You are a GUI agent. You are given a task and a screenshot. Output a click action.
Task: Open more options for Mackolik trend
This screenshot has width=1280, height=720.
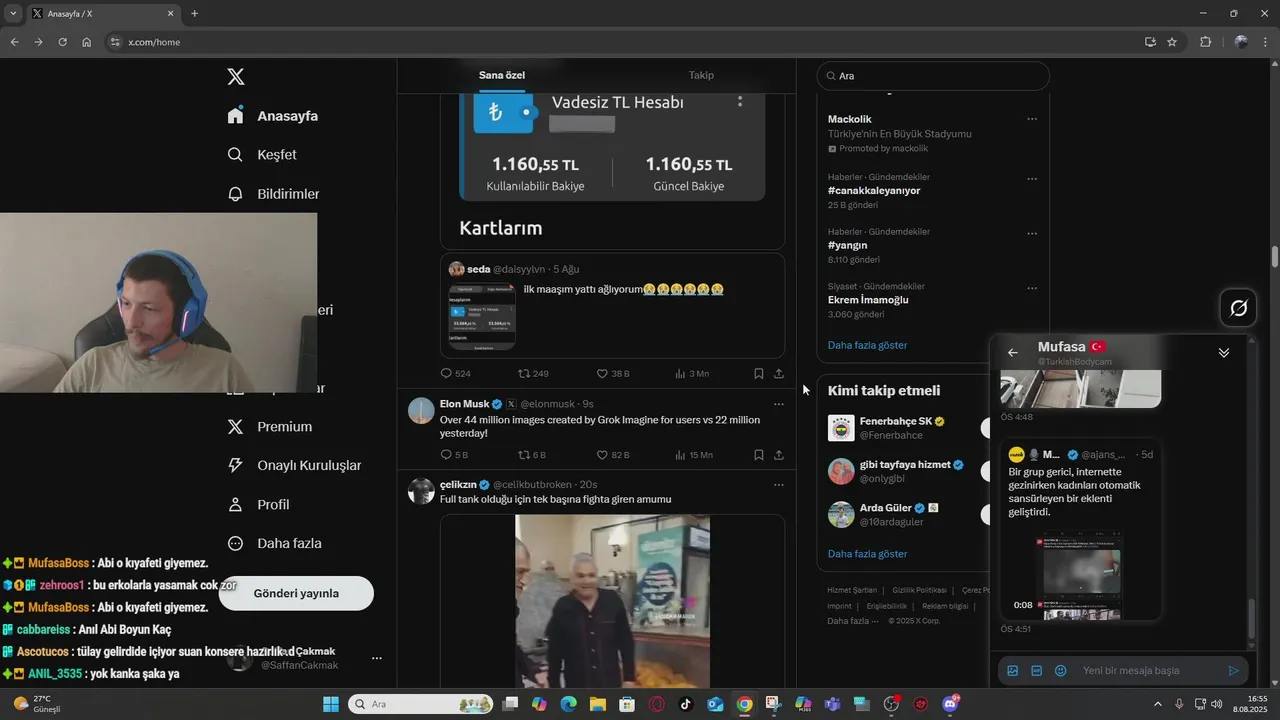click(1032, 119)
